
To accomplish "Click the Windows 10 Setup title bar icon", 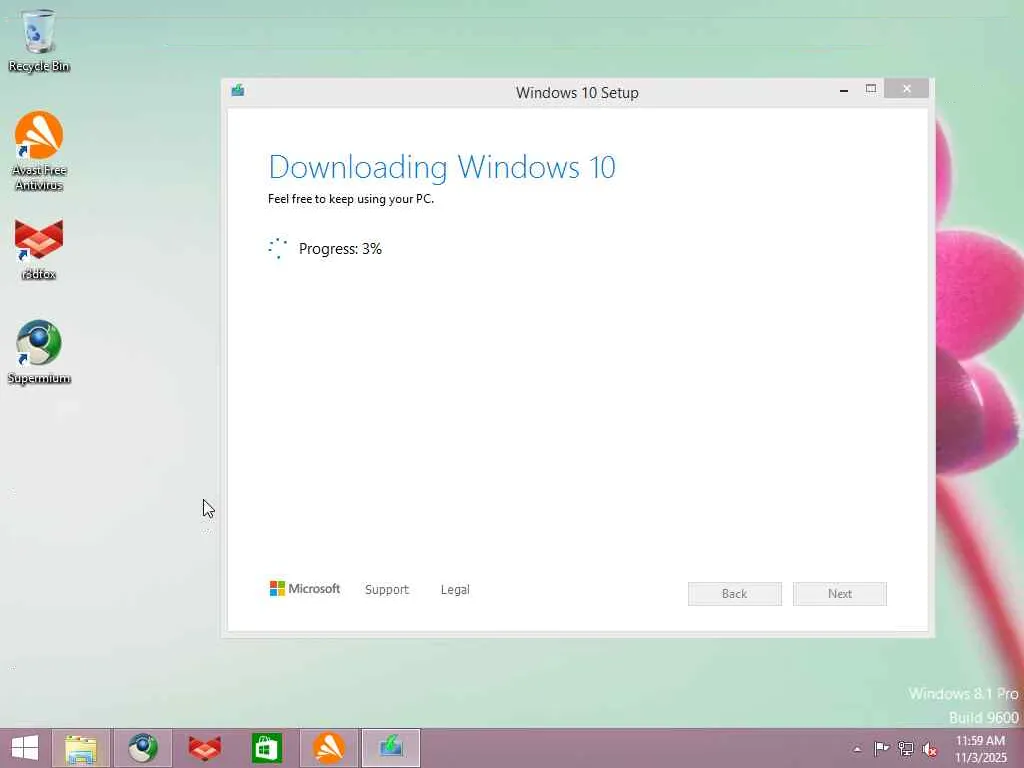I will coord(238,90).
